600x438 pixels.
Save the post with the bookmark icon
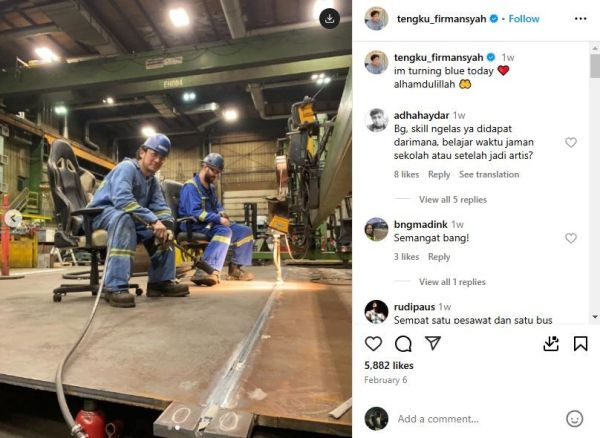[580, 344]
